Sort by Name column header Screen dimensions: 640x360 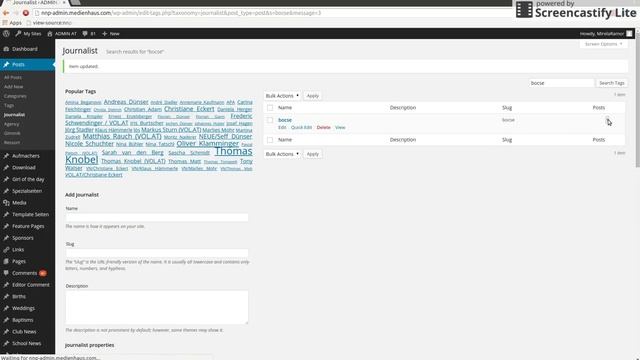tap(285, 108)
